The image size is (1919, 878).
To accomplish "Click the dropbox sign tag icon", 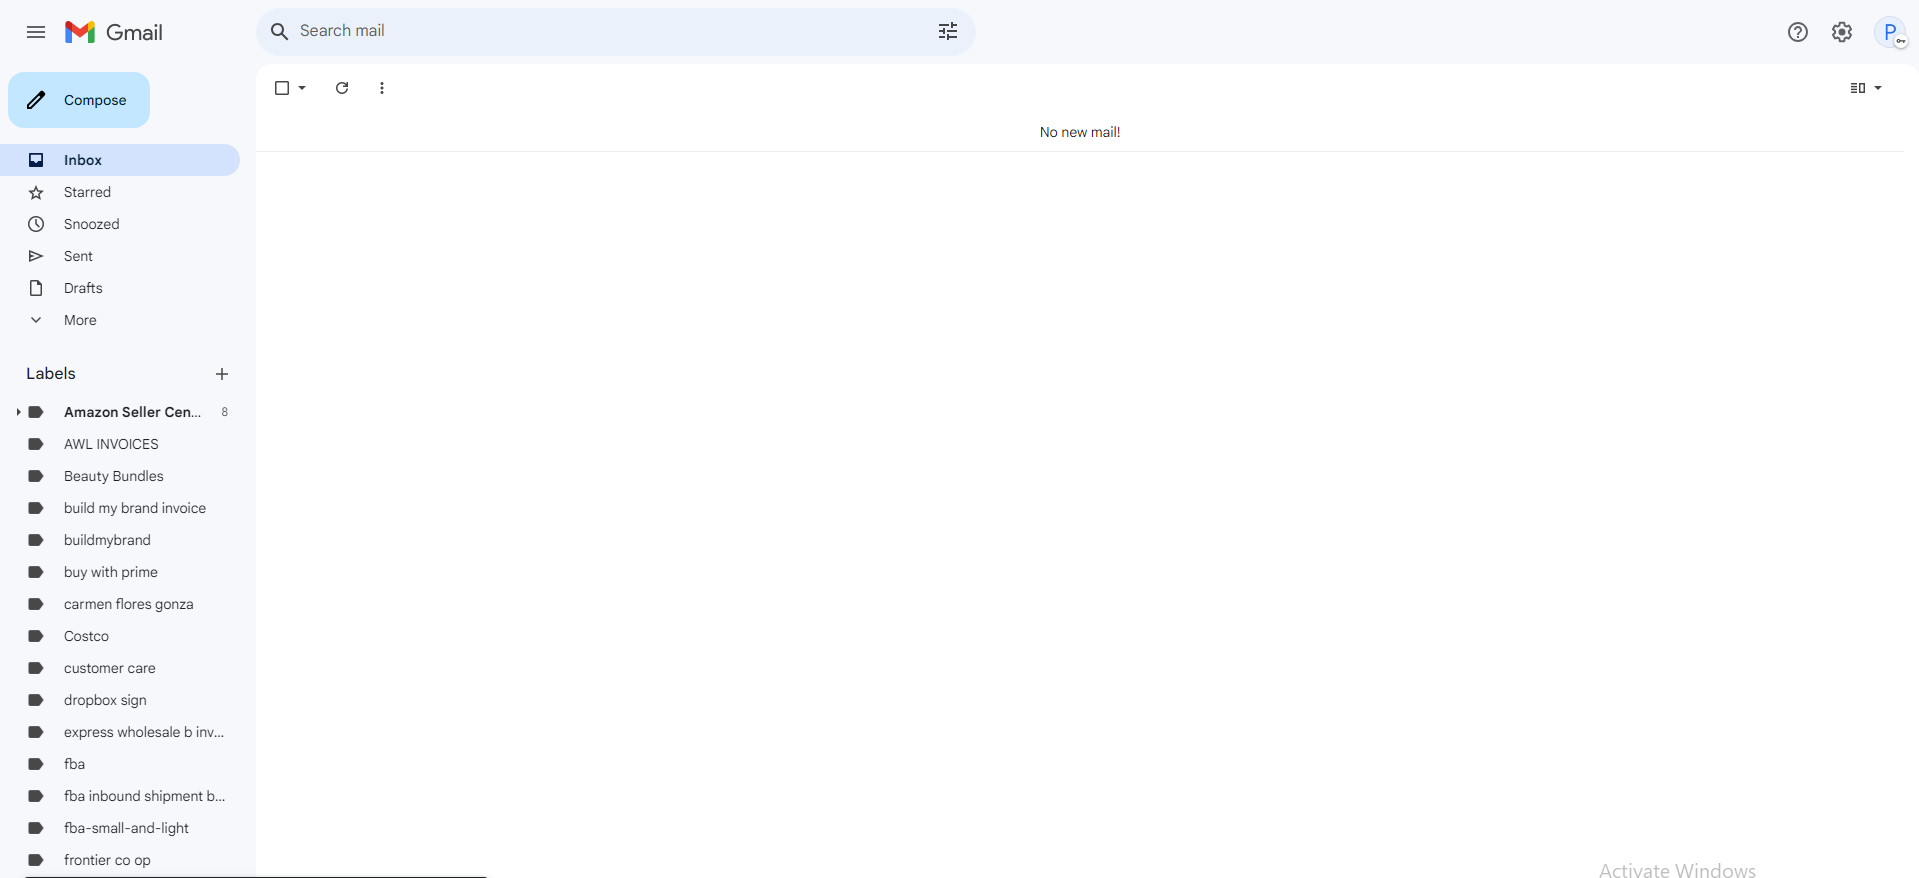I will (36, 700).
